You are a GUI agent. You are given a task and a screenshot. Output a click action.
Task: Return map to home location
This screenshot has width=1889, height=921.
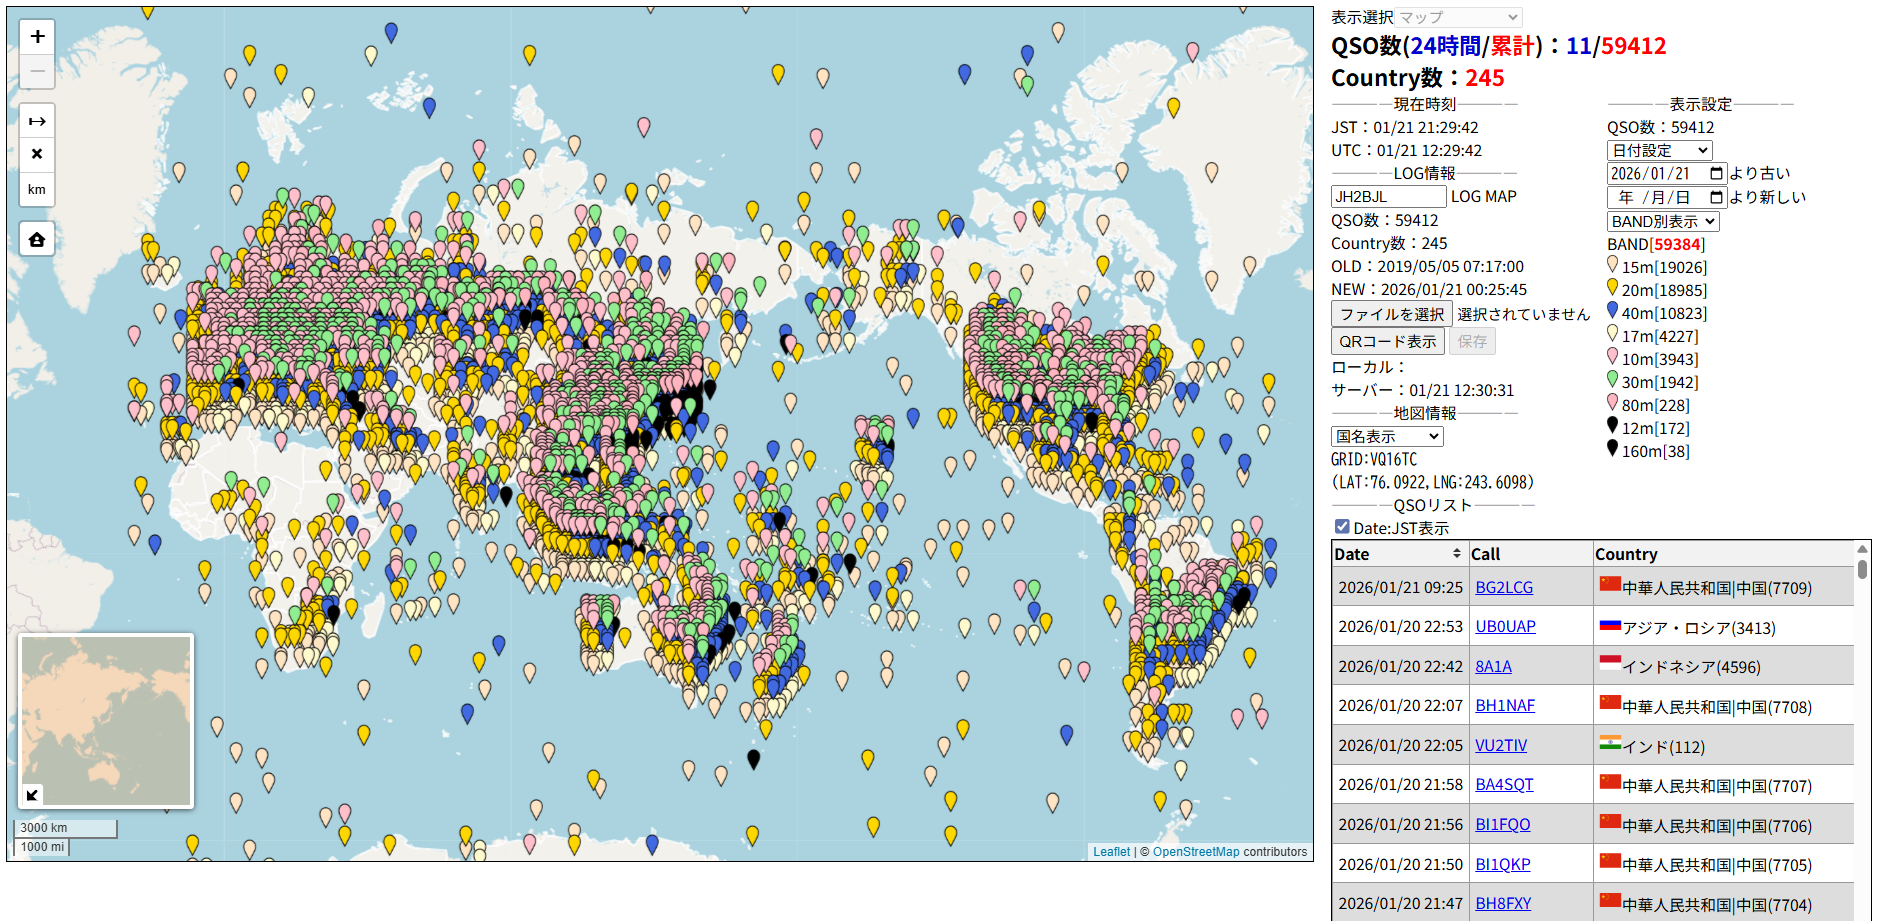tap(37, 240)
